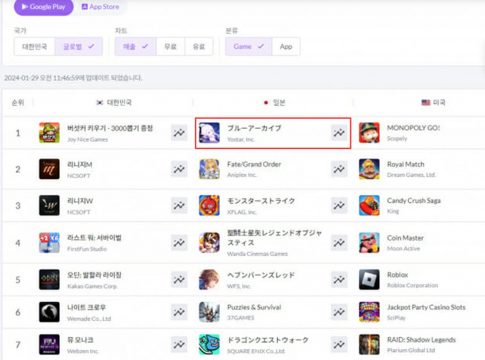Viewport: 485px width, 360px height.
Task: Select the App category option
Action: tap(286, 46)
